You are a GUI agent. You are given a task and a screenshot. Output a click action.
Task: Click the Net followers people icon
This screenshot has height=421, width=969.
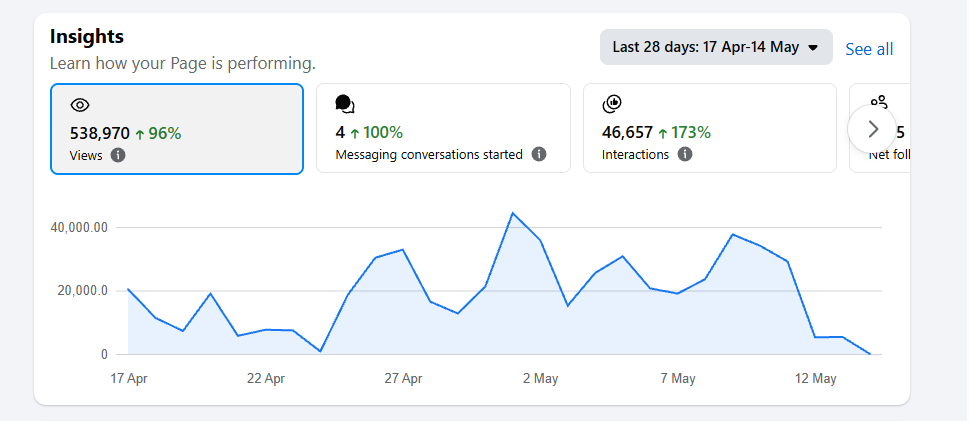click(879, 102)
